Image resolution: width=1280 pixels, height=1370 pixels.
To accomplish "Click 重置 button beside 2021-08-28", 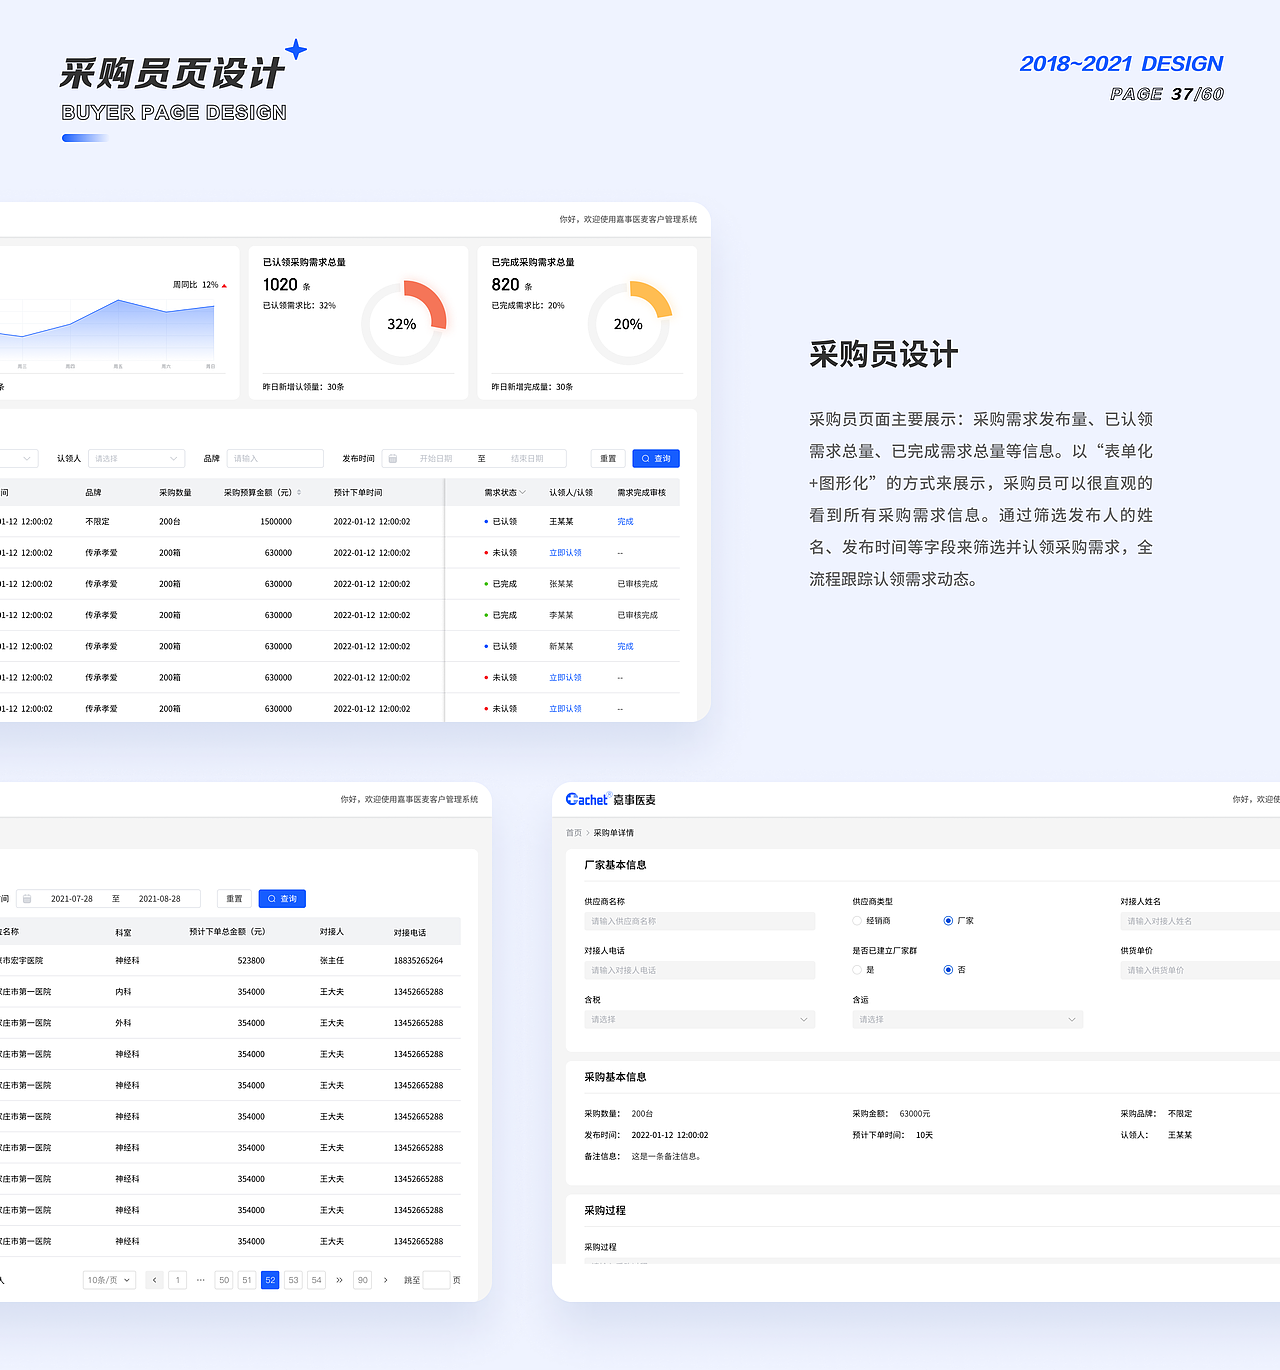I will [x=234, y=899].
